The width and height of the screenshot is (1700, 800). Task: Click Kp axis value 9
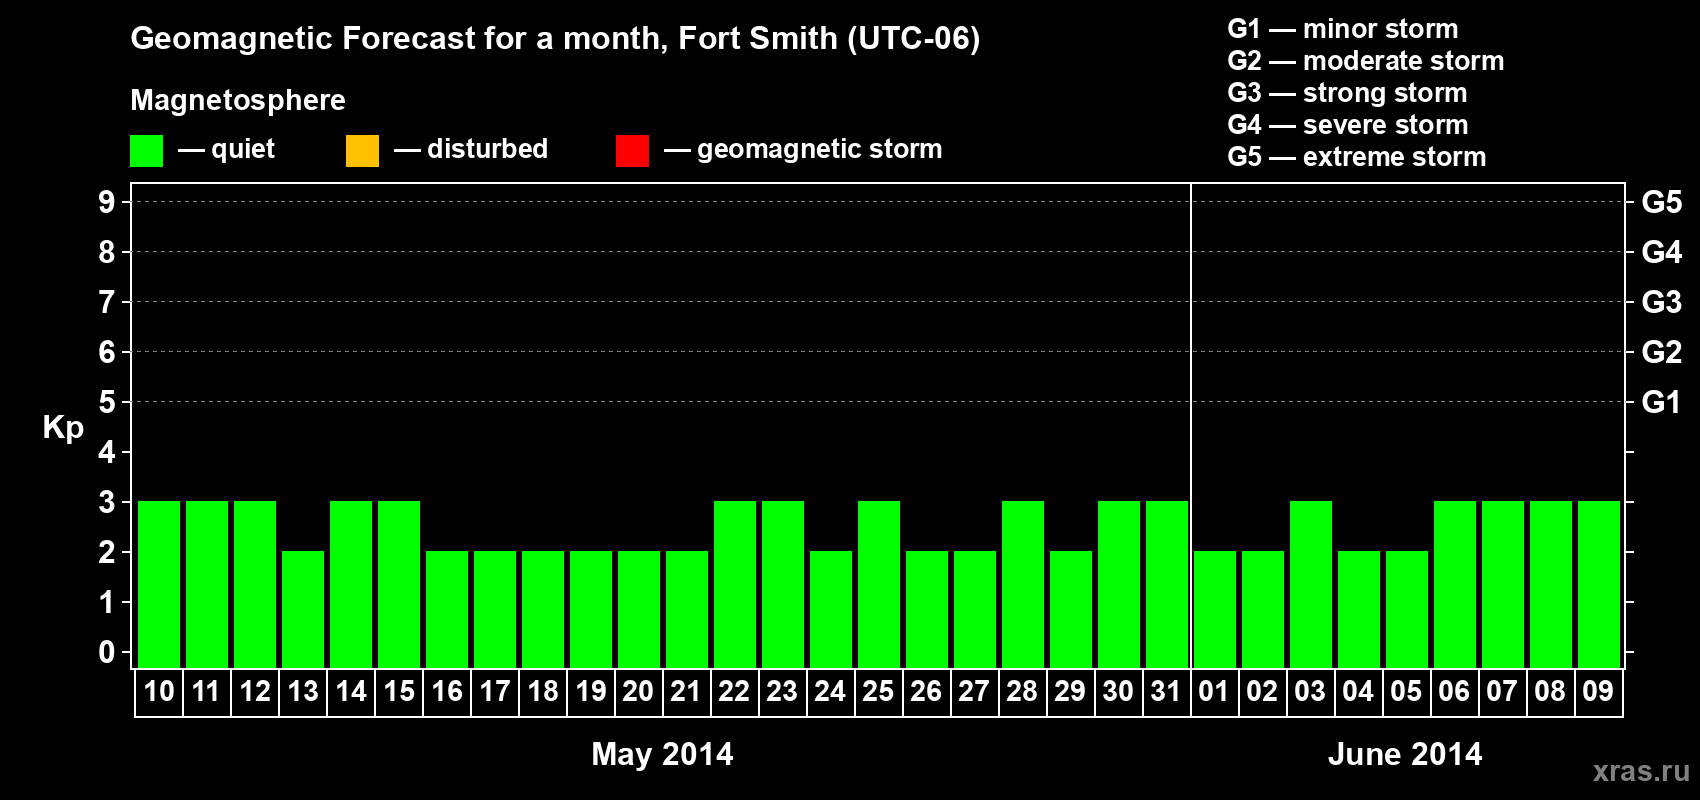(107, 202)
